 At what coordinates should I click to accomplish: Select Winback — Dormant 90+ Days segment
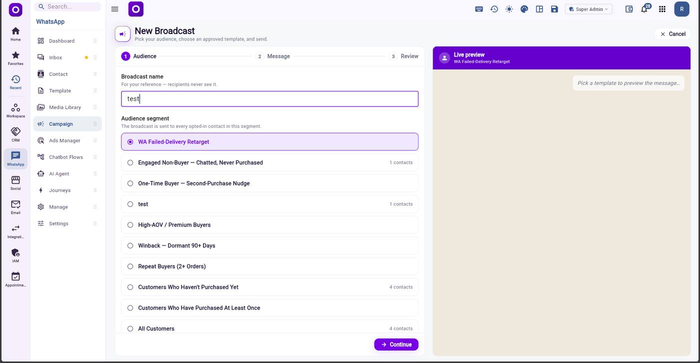click(x=270, y=246)
